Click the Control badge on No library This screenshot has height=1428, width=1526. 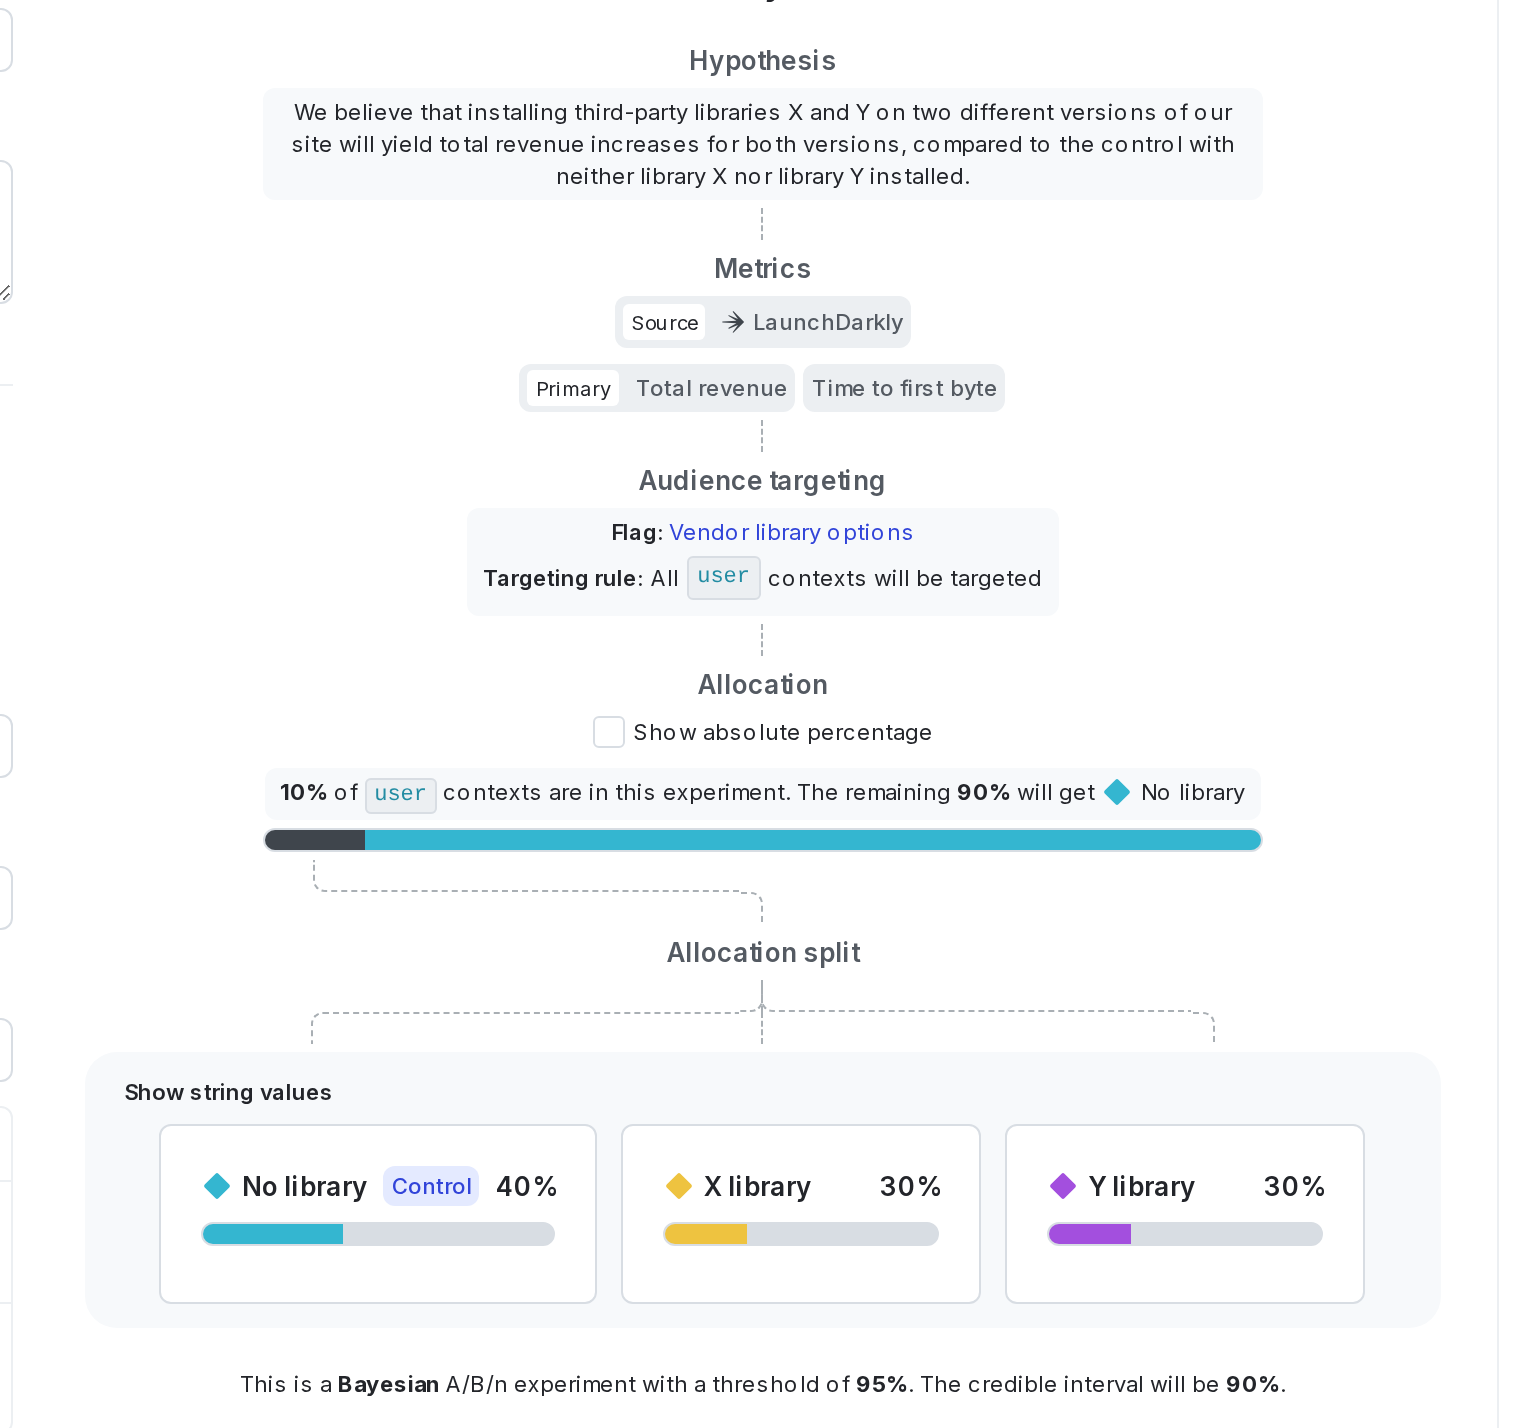tap(431, 1186)
